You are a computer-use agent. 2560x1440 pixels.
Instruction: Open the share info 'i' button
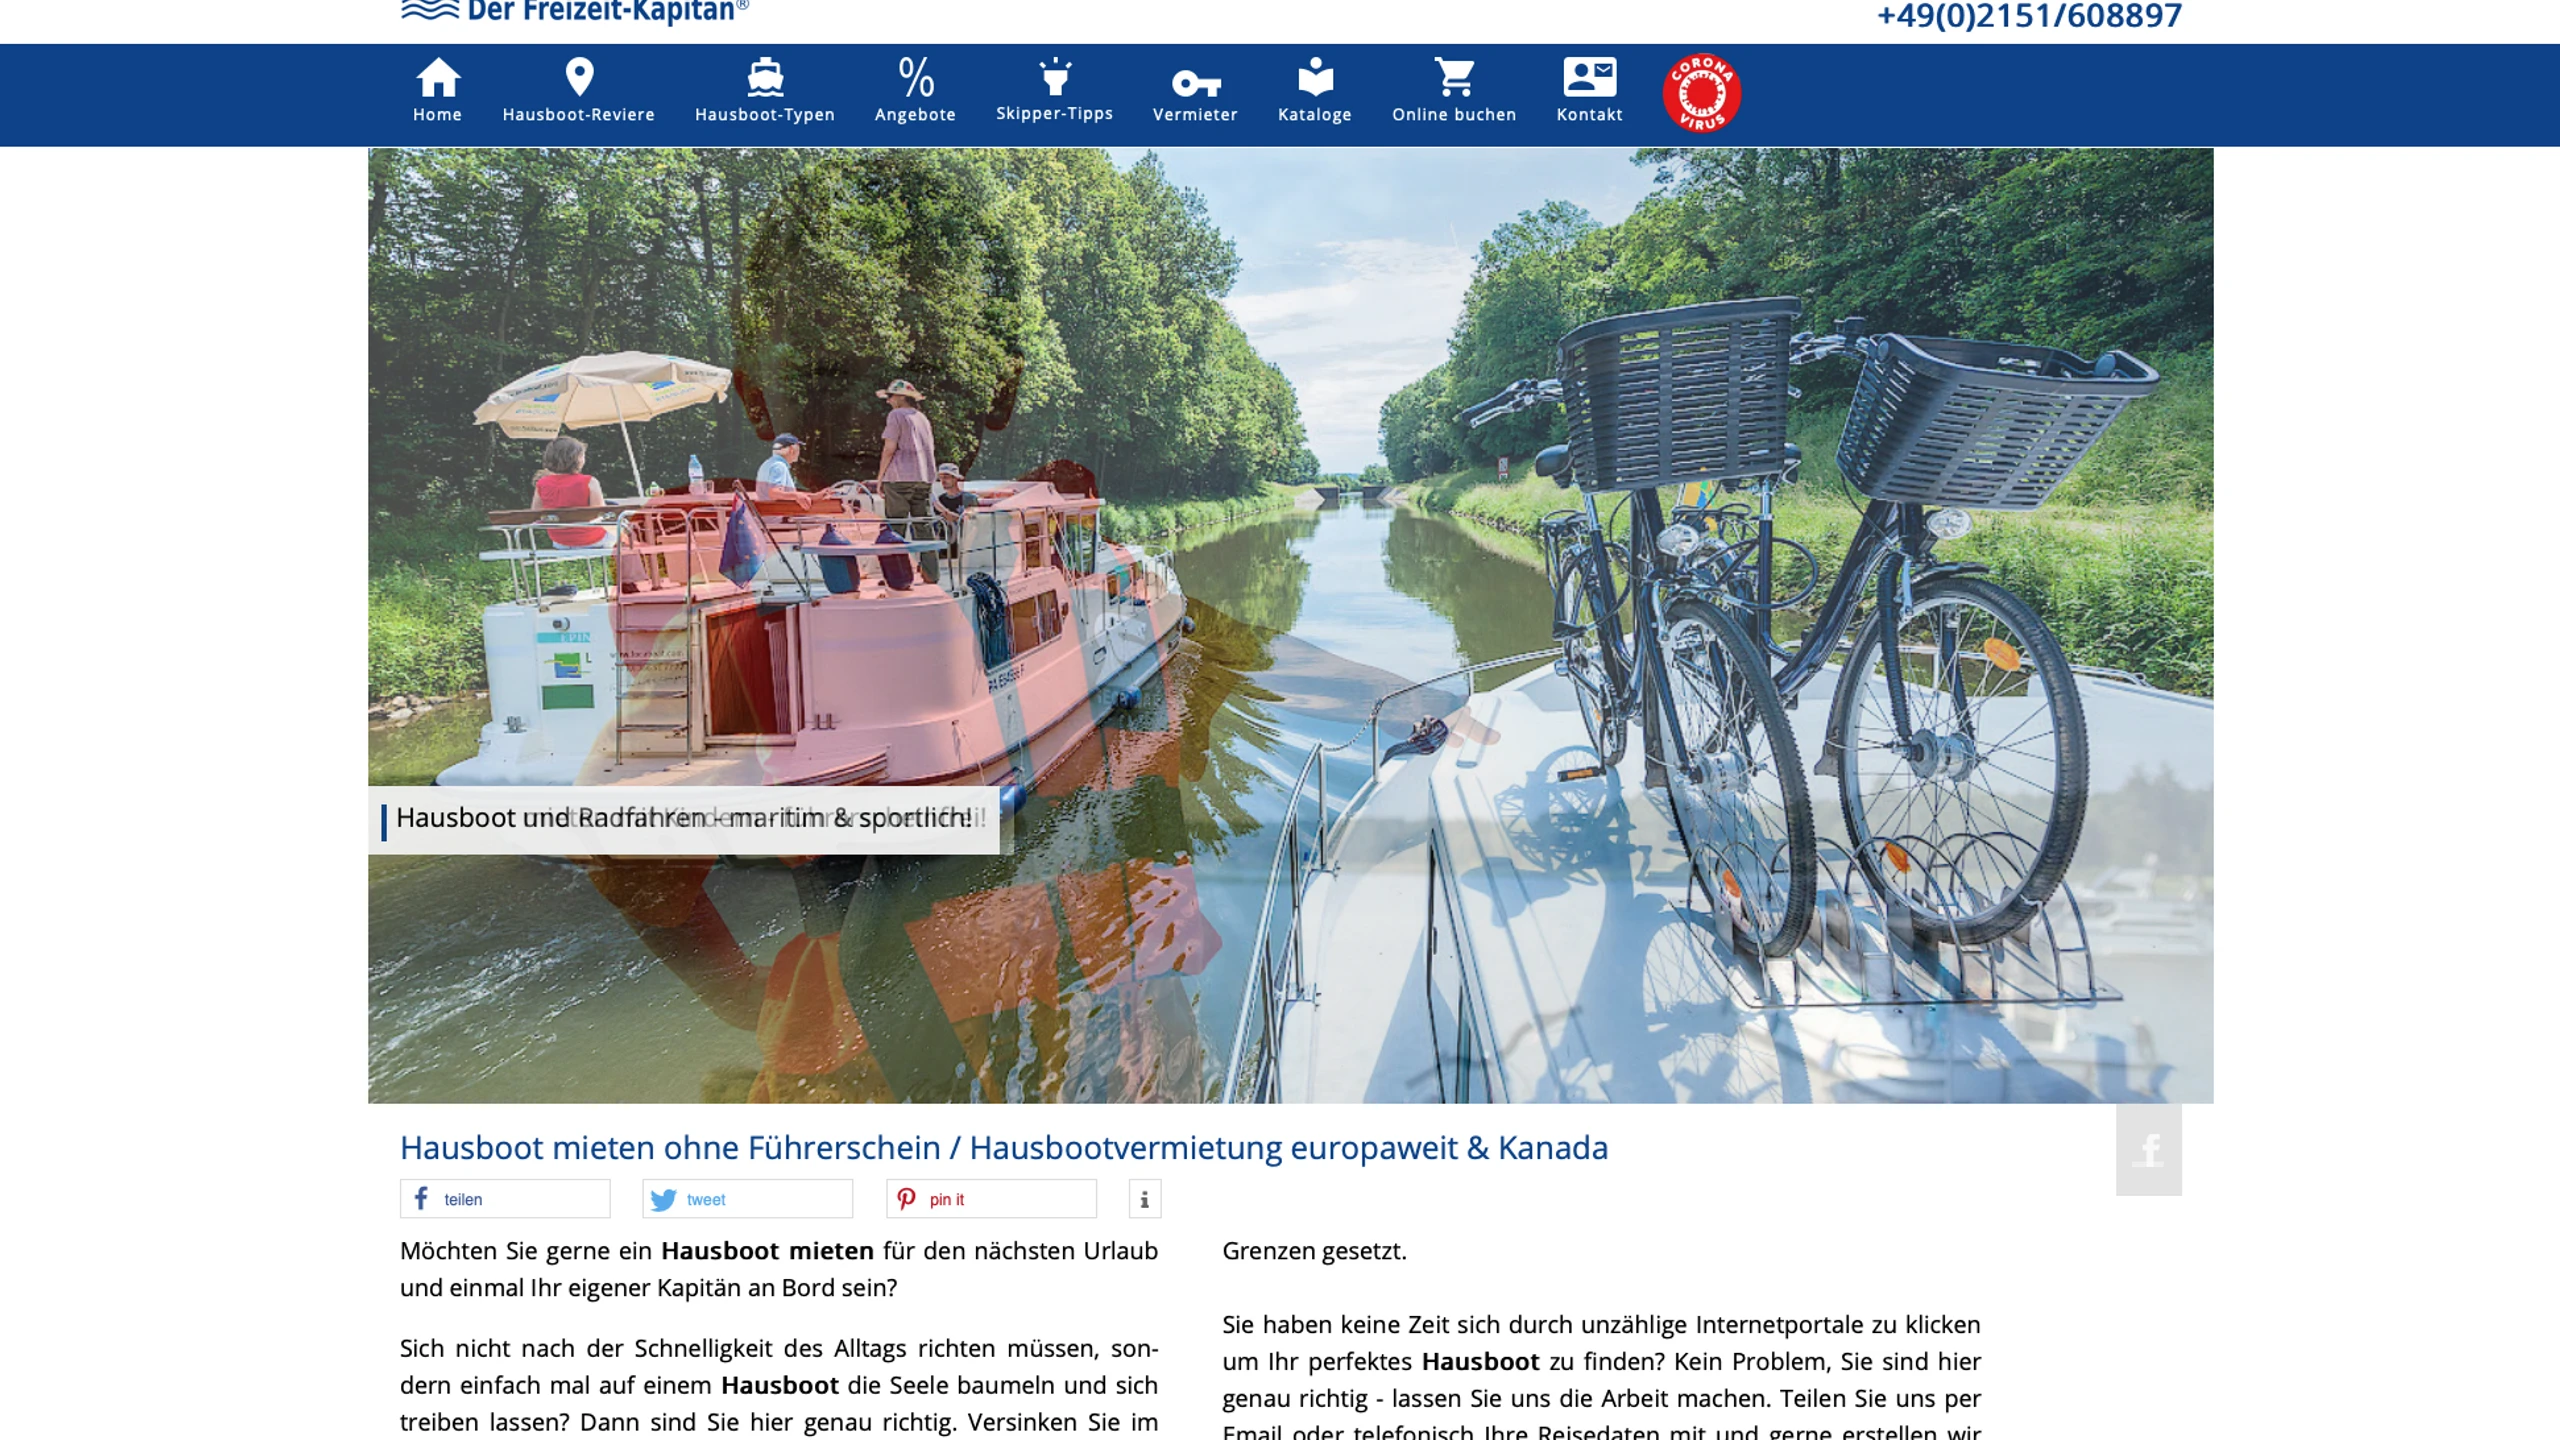coord(1144,1198)
